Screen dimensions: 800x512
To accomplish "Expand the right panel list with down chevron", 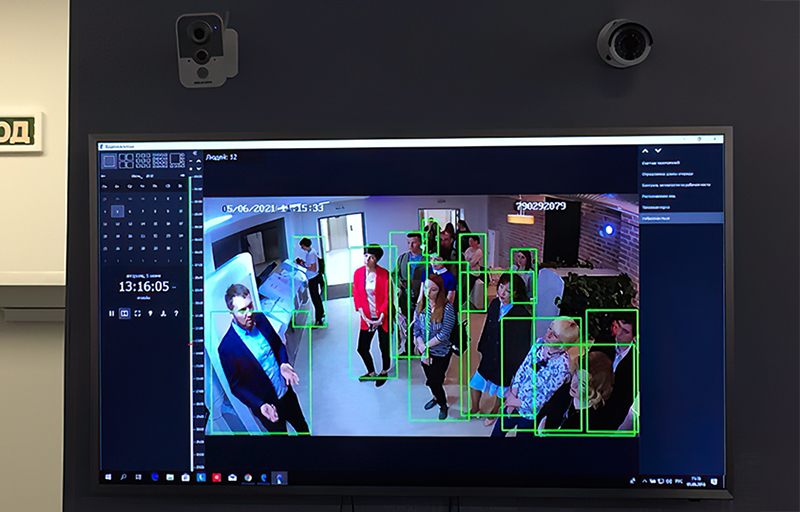I will pyautogui.click(x=658, y=151).
